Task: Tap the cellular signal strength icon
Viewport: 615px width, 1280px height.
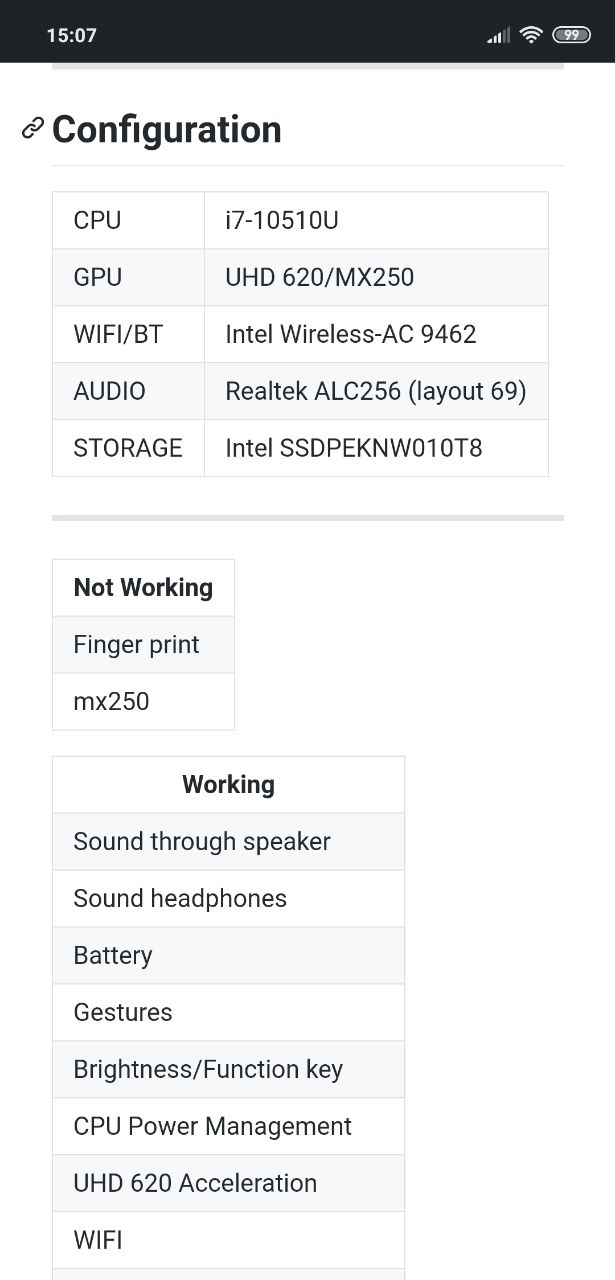Action: point(498,36)
